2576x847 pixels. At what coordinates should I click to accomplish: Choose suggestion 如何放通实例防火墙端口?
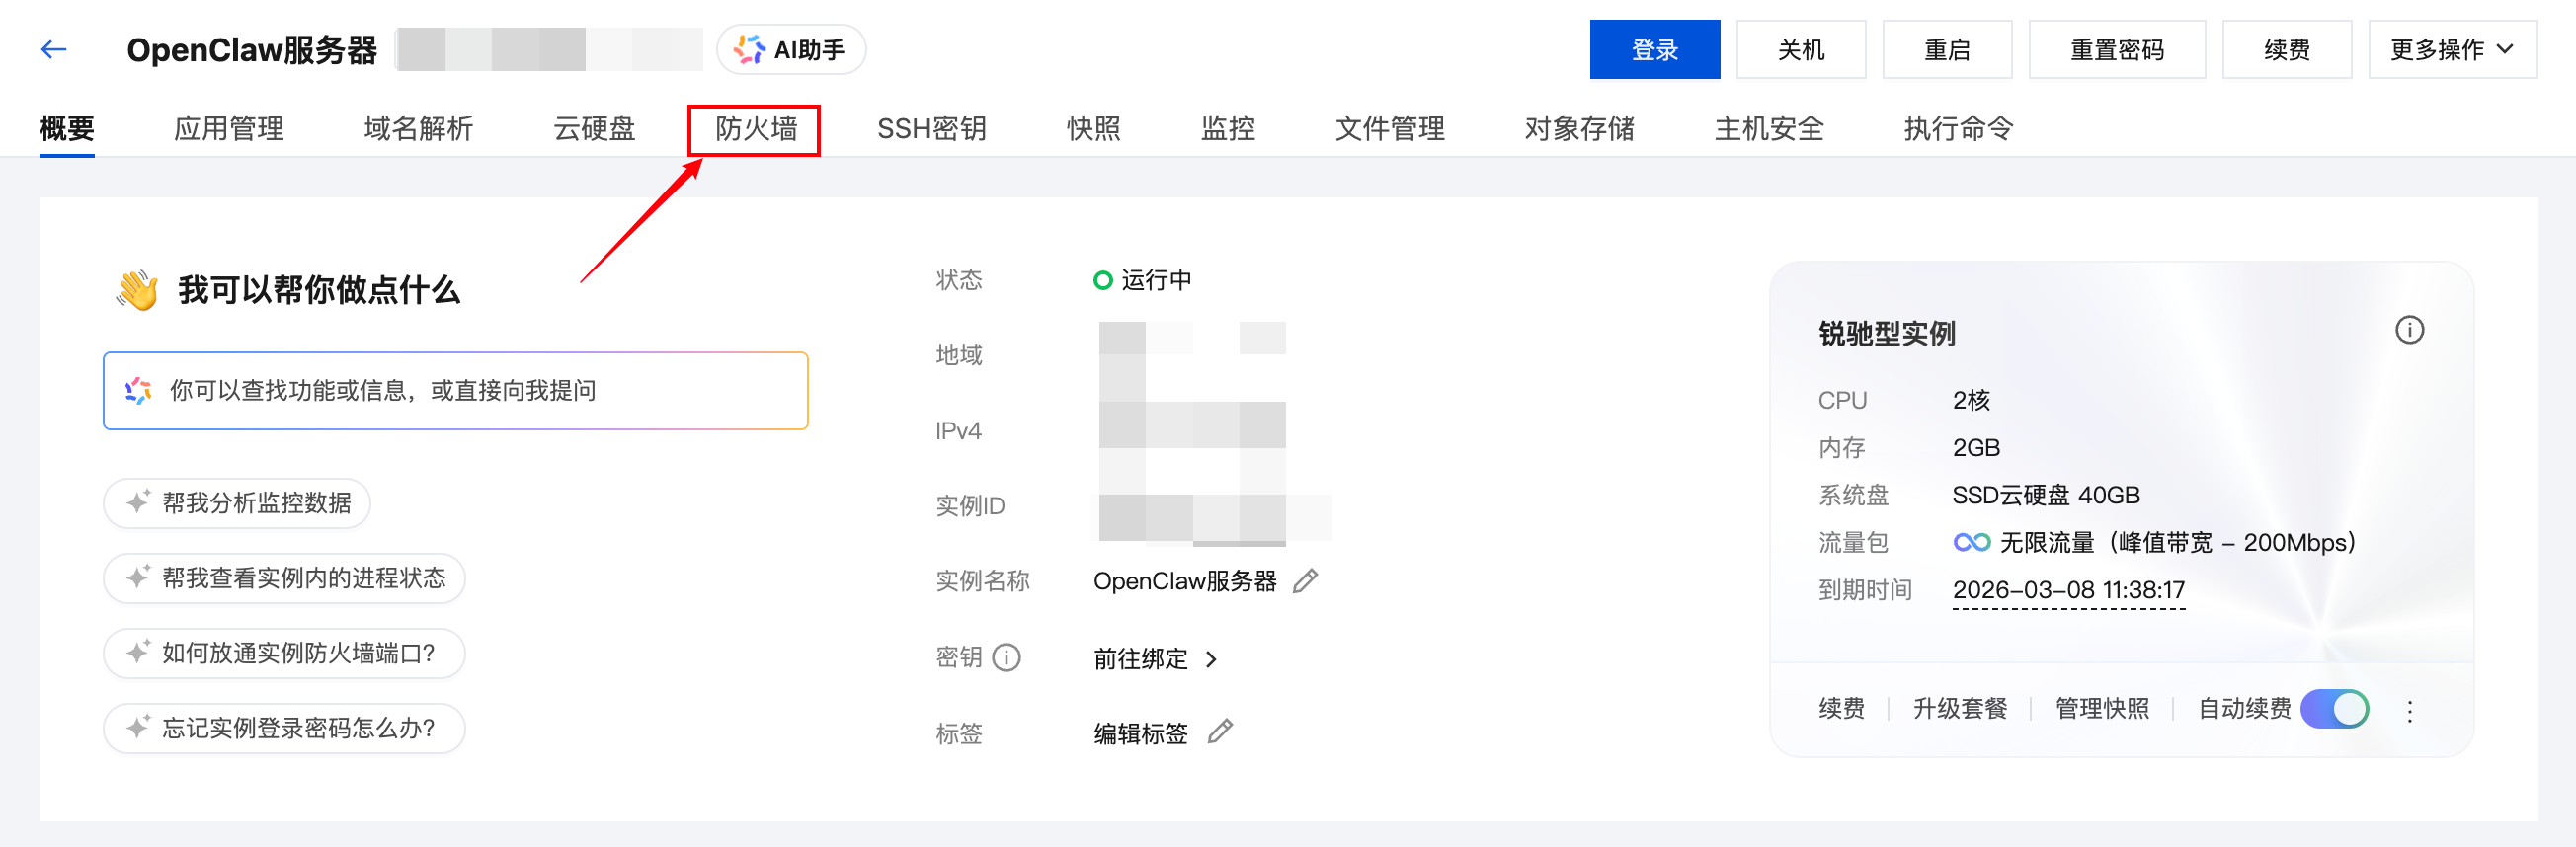[284, 653]
